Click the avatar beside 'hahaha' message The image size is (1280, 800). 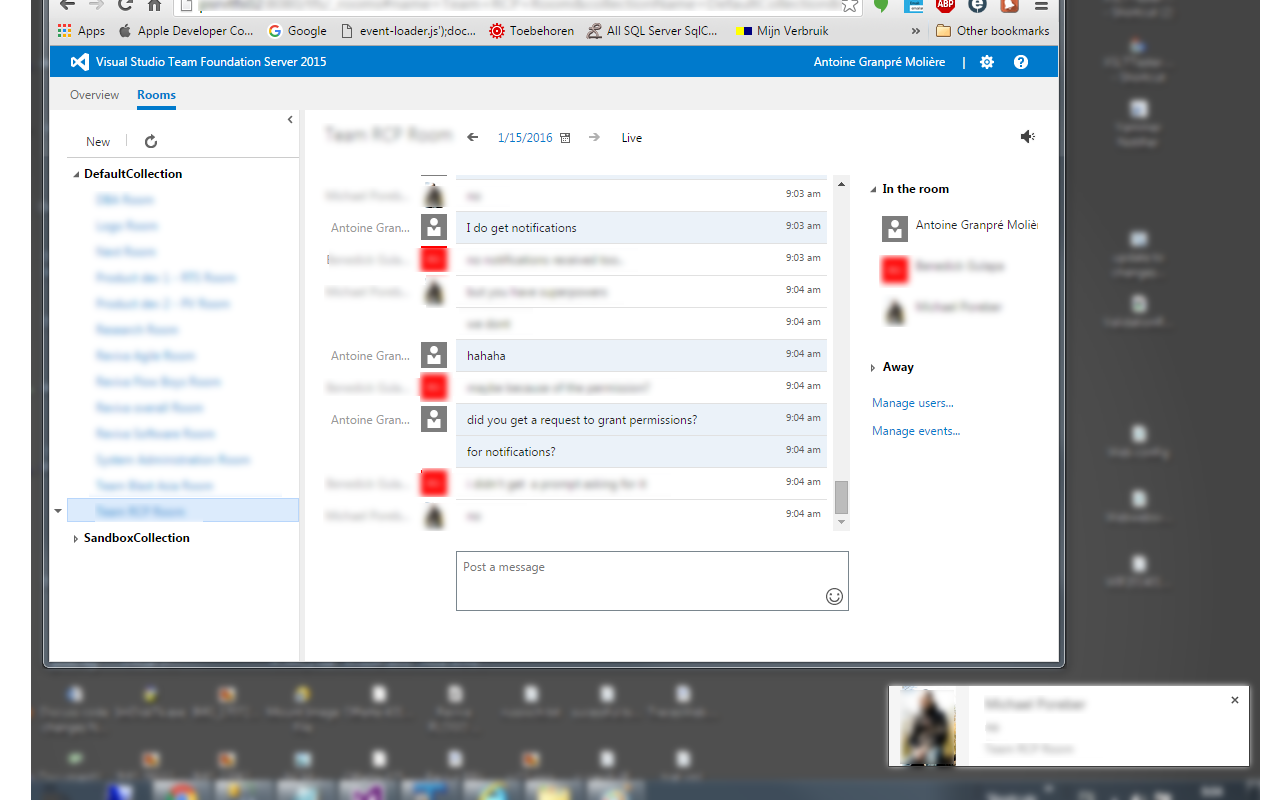point(433,355)
